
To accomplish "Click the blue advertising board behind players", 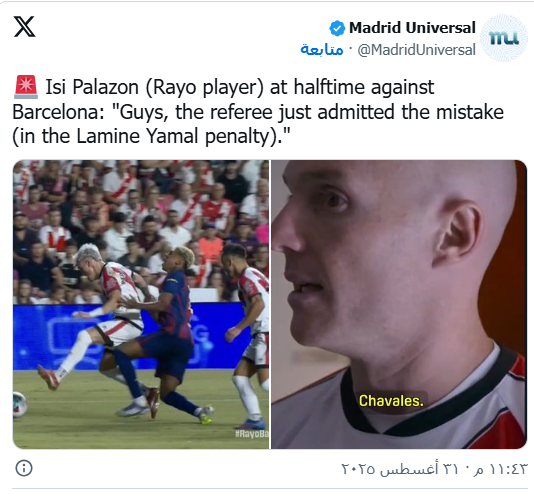I will pos(127,337).
